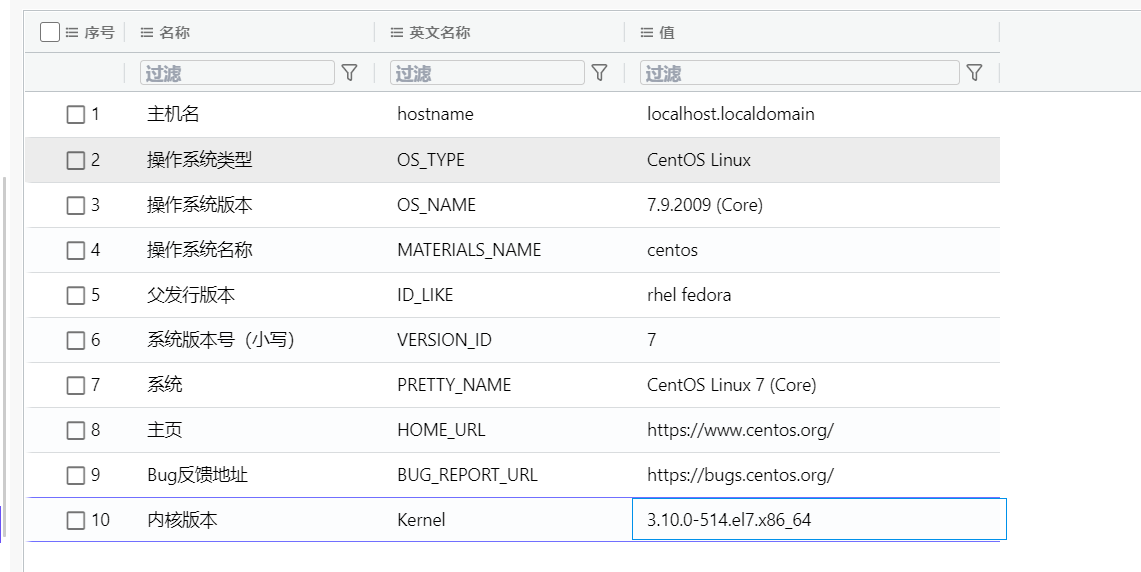The width and height of the screenshot is (1141, 572).
Task: Click the Bug反馈地址 name cell
Action: [197, 475]
